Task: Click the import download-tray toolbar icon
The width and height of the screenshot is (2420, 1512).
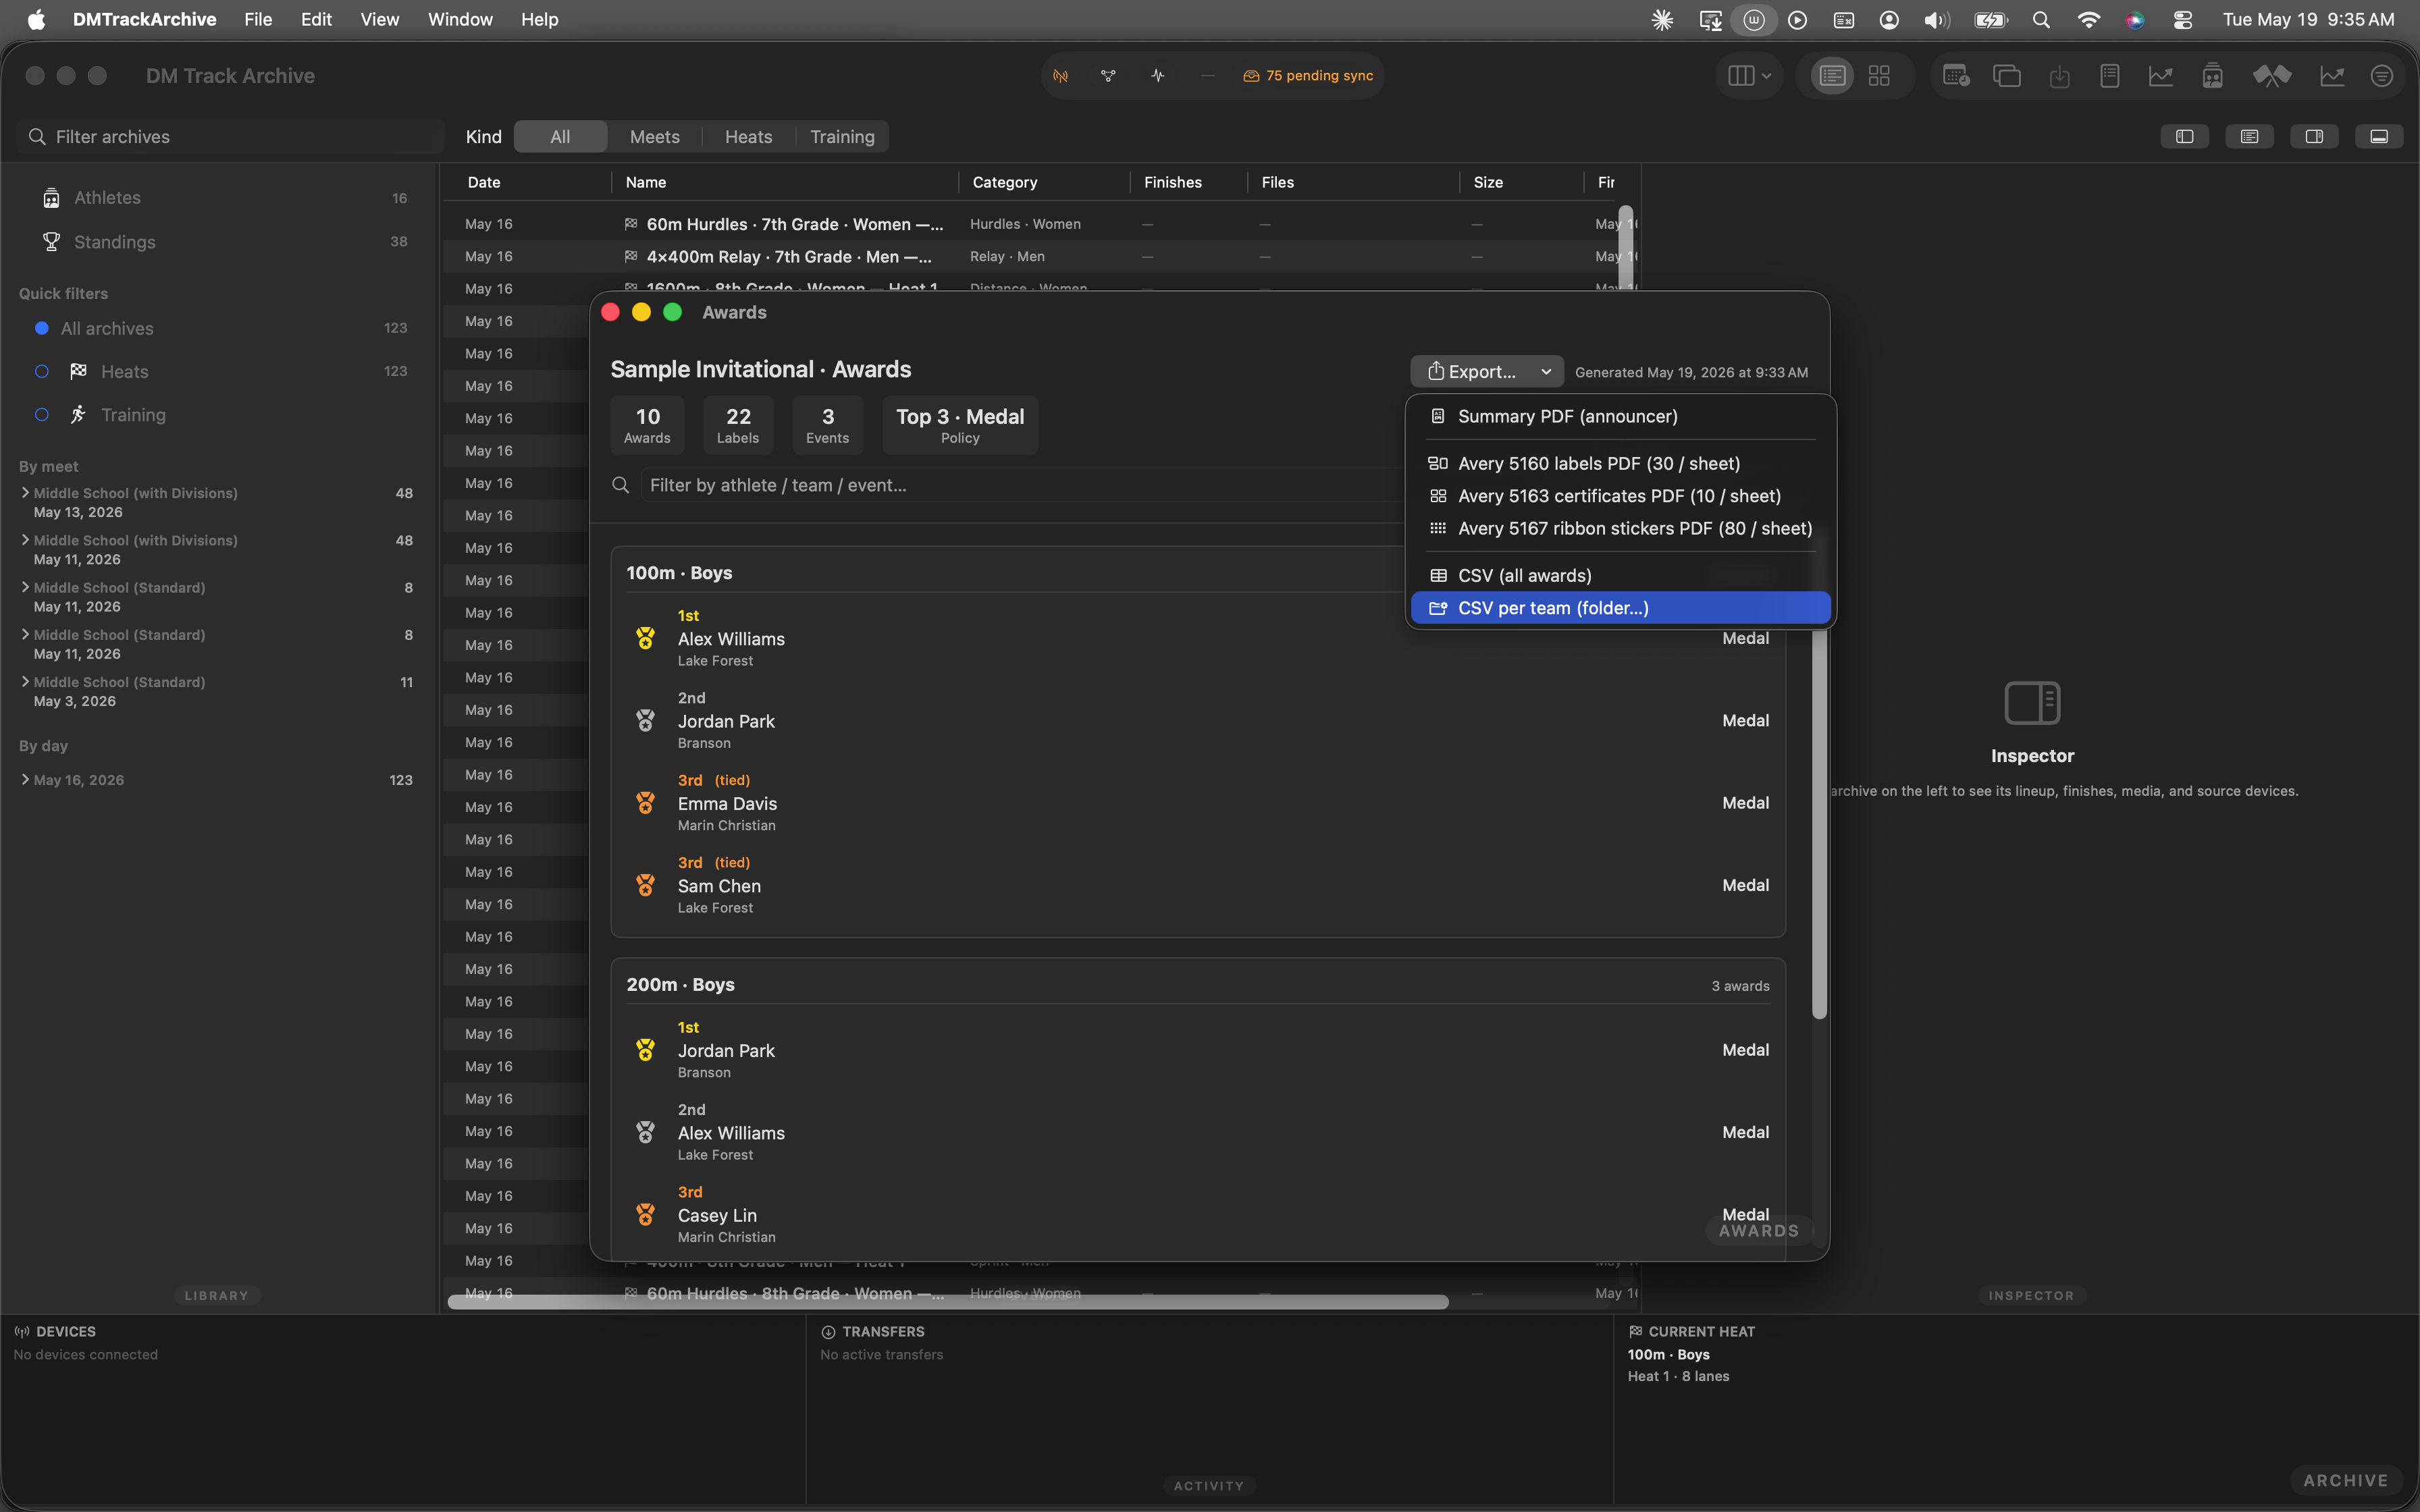Action: coord(2059,76)
